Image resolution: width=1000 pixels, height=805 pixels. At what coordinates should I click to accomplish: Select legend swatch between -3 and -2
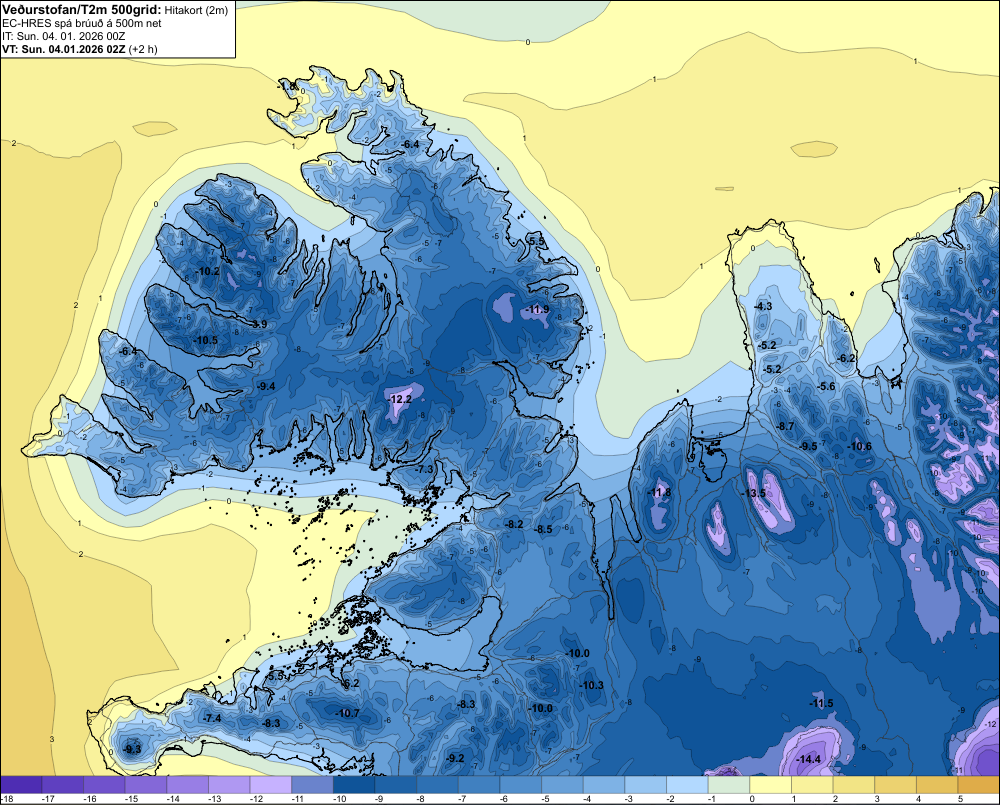click(645, 785)
